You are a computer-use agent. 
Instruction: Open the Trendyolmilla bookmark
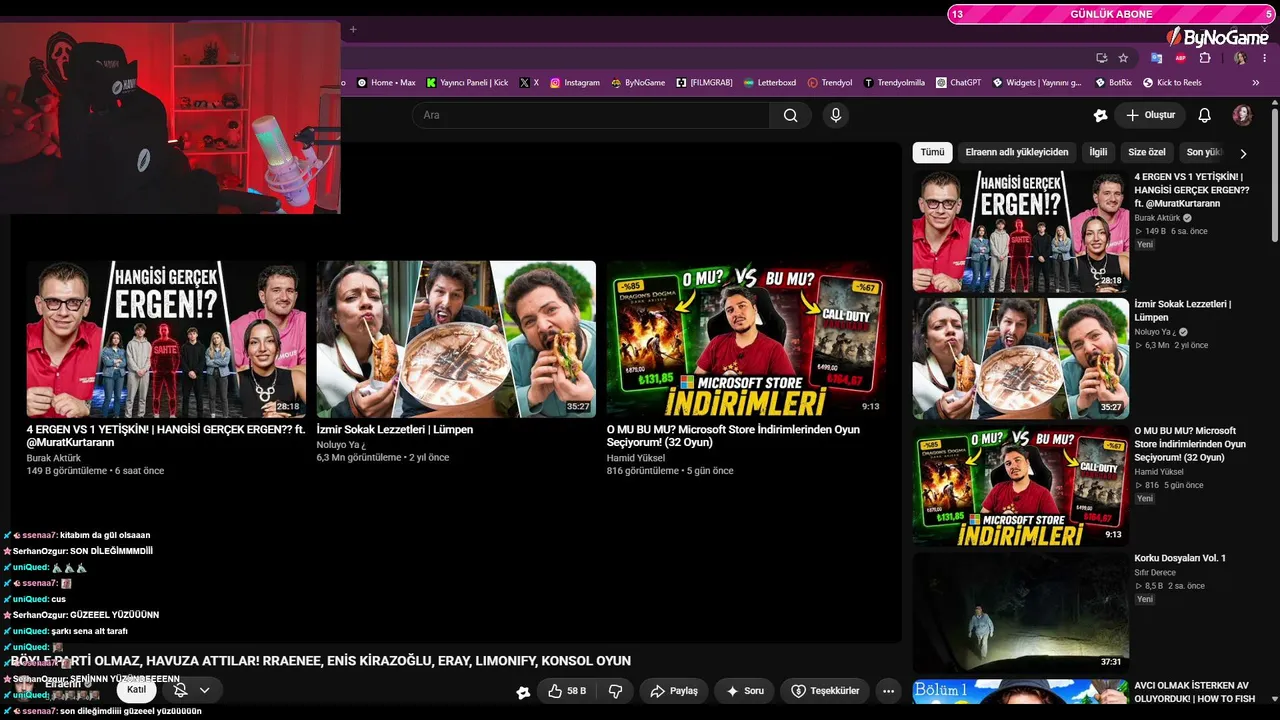pyautogui.click(x=894, y=83)
